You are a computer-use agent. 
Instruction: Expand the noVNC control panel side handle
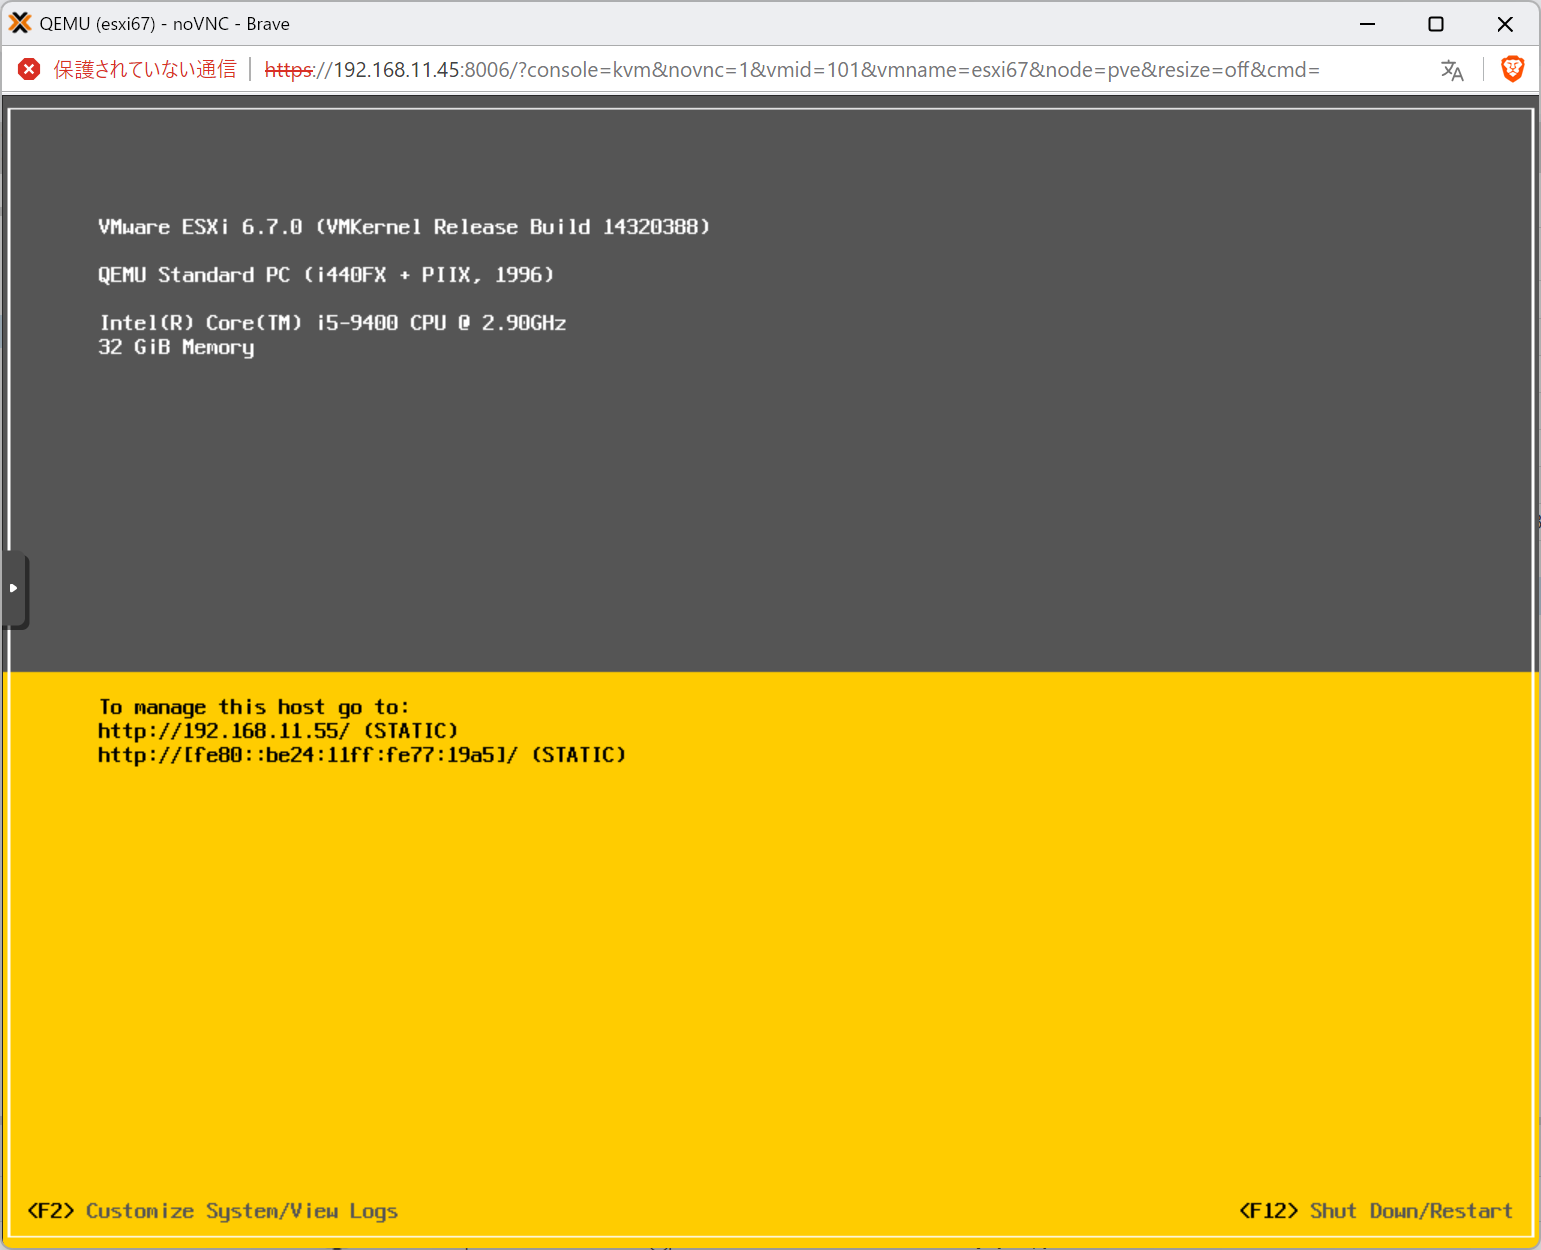pyautogui.click(x=14, y=589)
